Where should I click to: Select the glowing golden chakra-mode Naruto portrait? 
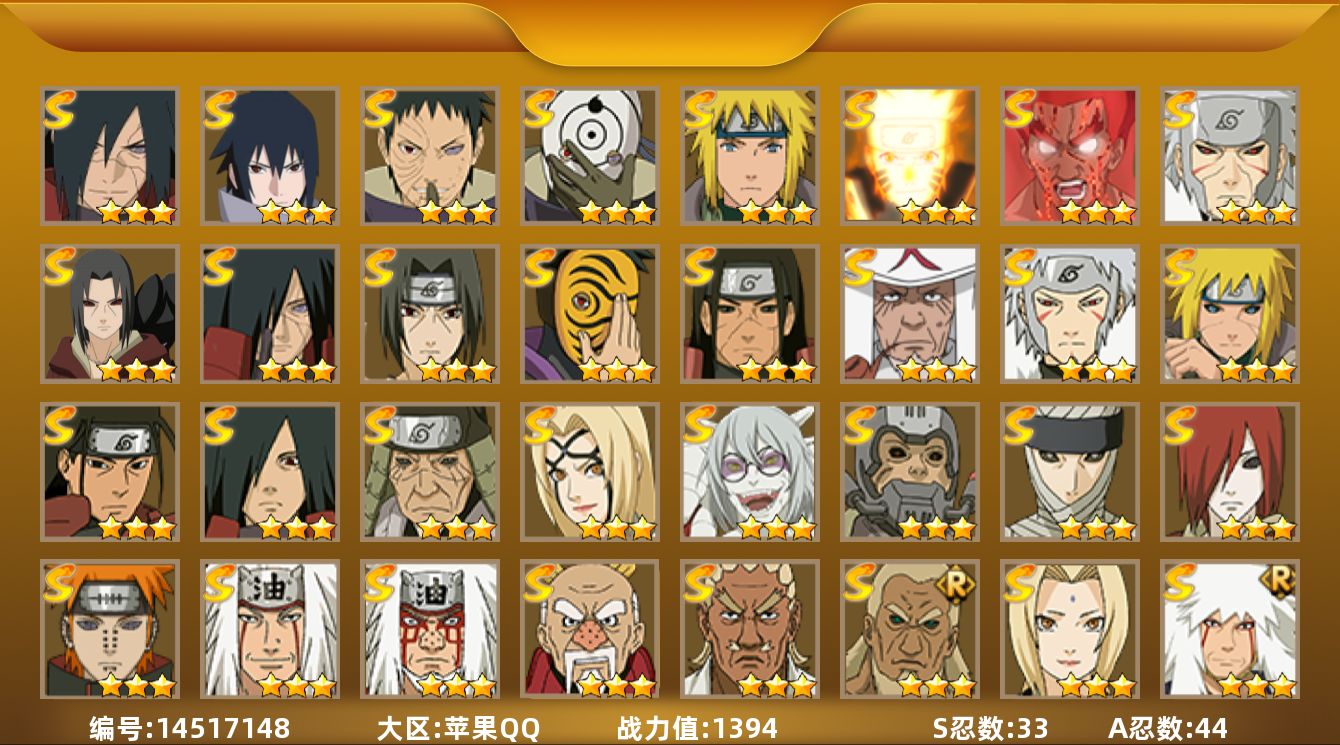[x=909, y=156]
